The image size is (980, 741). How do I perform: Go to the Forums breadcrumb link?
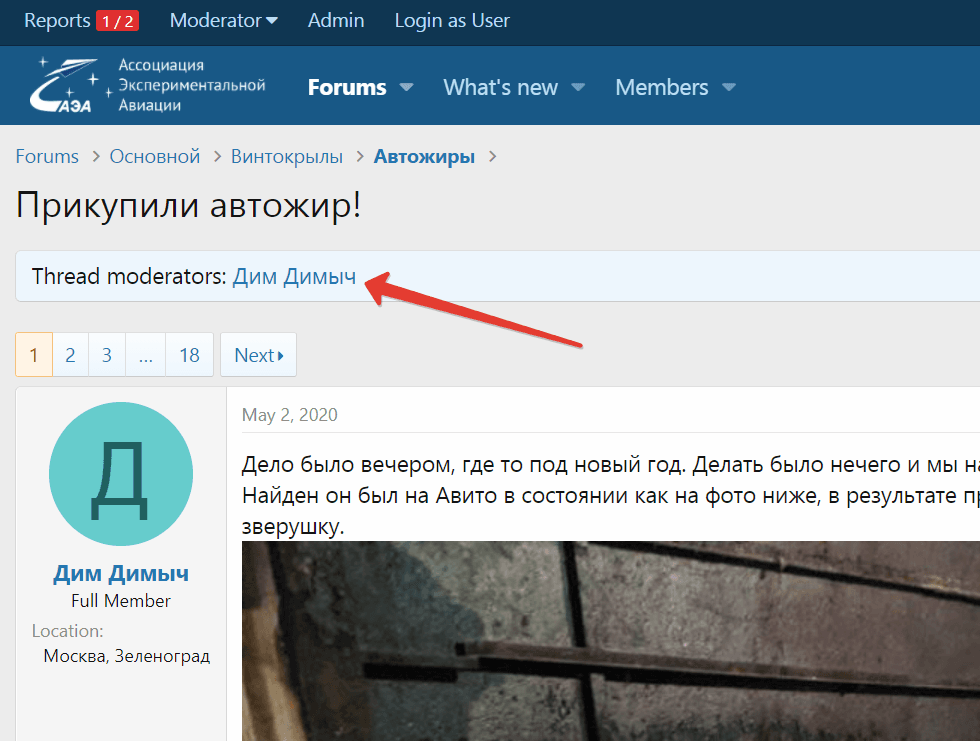tap(47, 157)
